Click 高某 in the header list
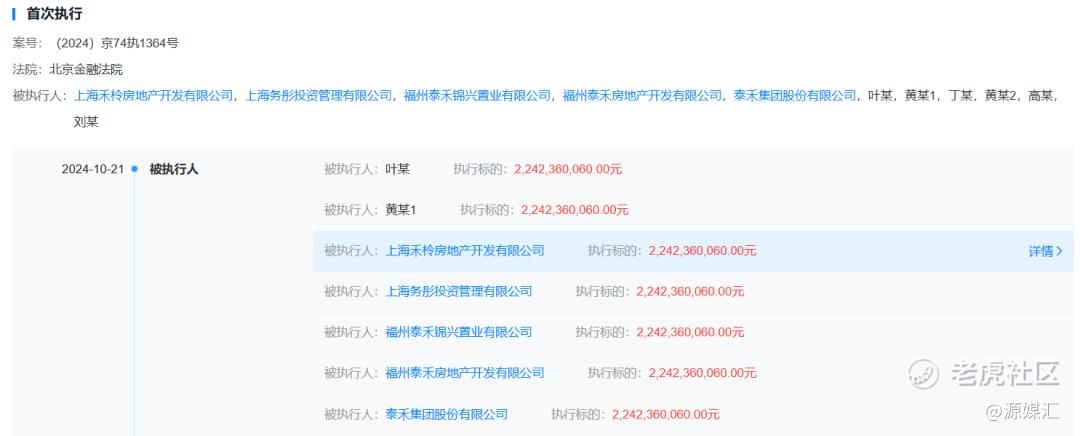1080x436 pixels. [1041, 96]
